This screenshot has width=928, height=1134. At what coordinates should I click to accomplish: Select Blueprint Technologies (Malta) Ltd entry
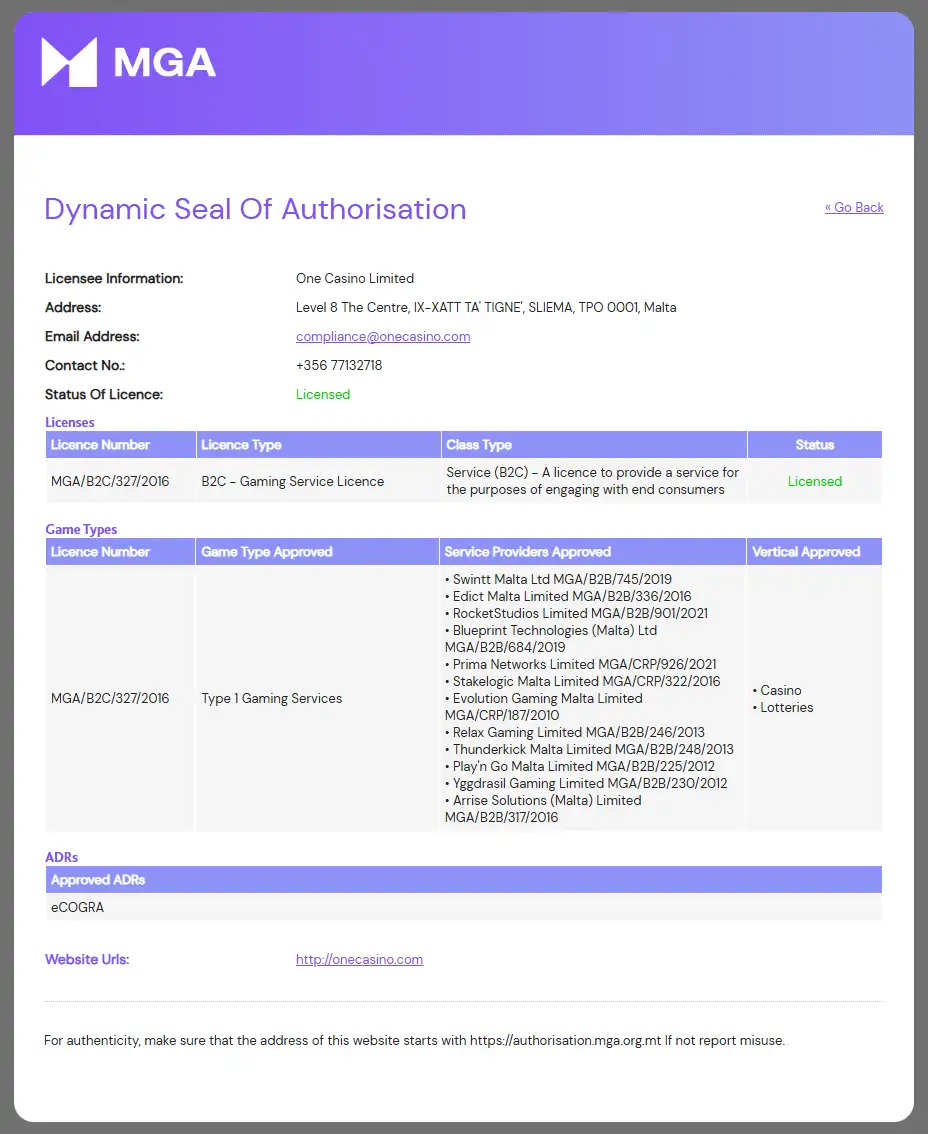tap(551, 639)
